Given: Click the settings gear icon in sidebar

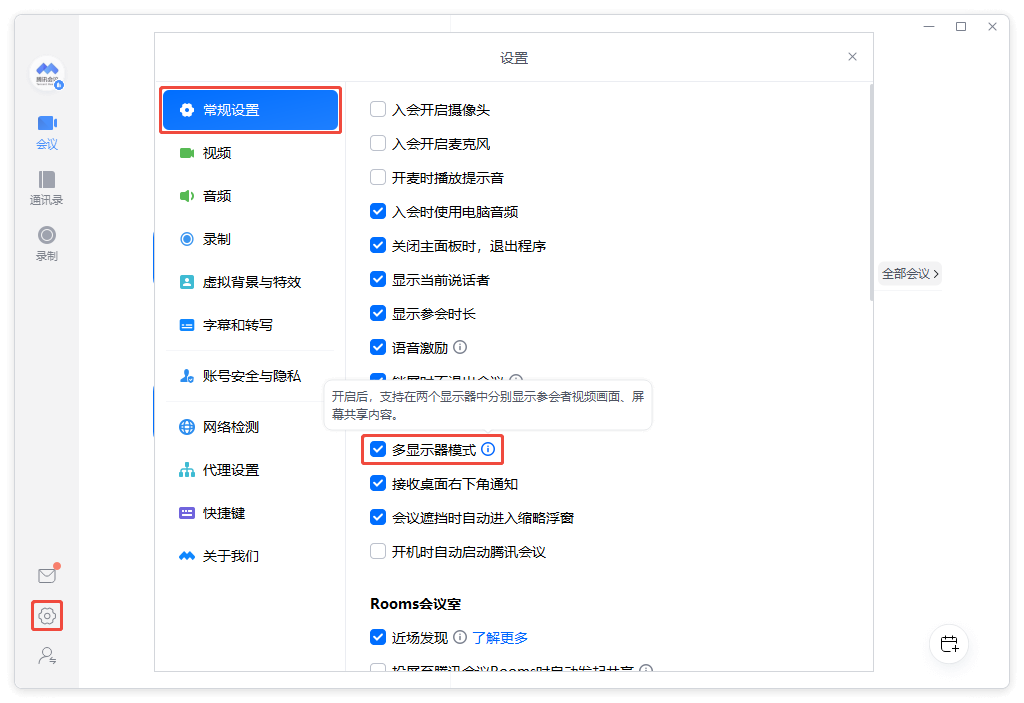Looking at the screenshot, I should (47, 615).
